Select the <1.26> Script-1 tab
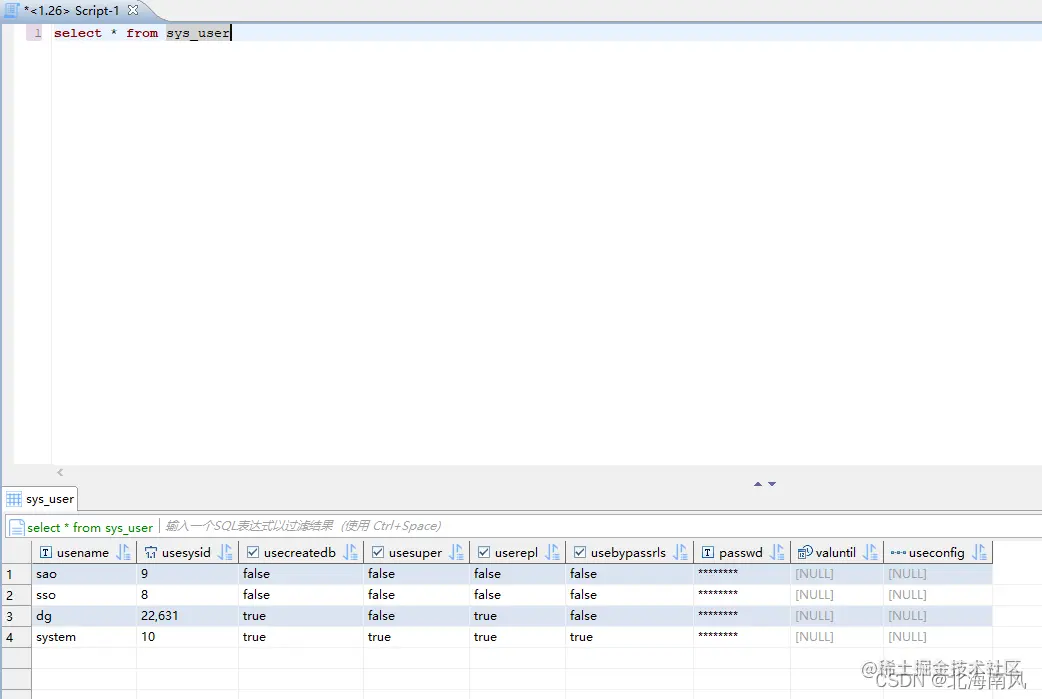Viewport: 1042px width, 699px height. (x=72, y=11)
